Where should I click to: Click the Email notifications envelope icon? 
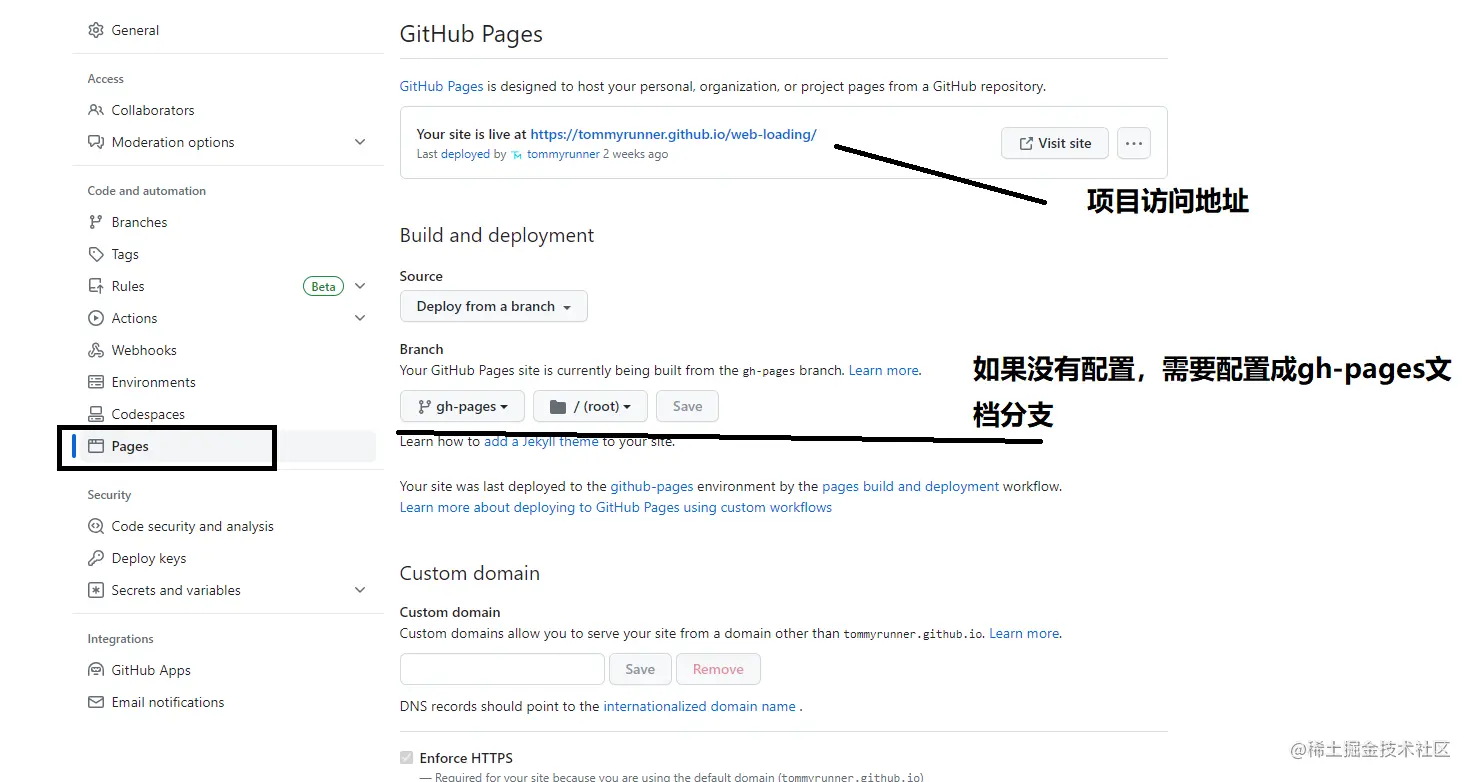[96, 702]
